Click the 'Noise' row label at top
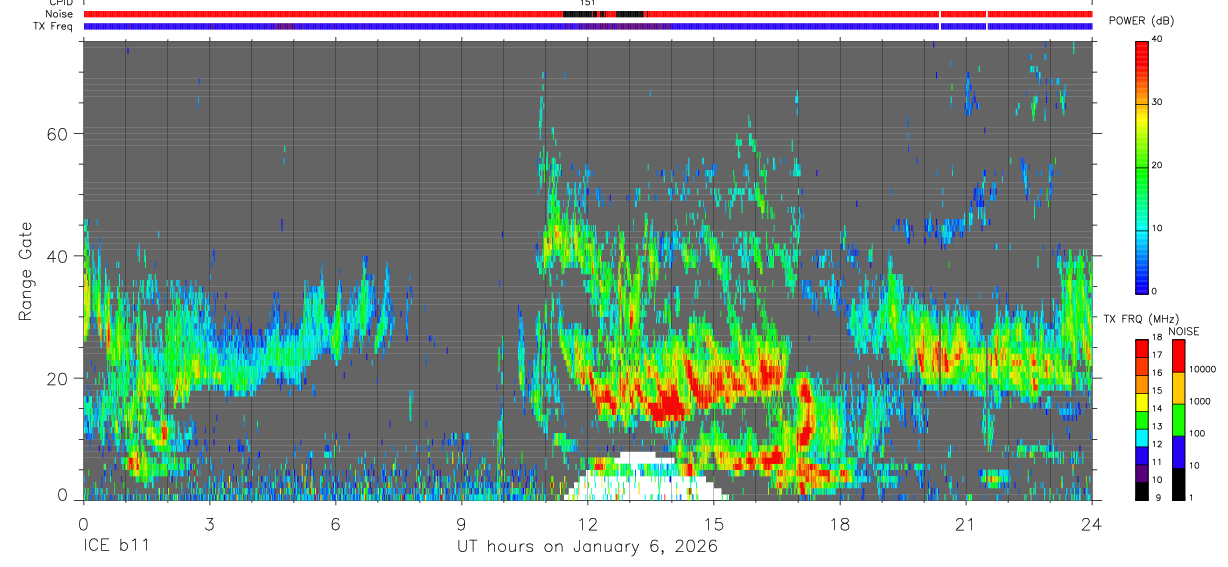 point(59,14)
